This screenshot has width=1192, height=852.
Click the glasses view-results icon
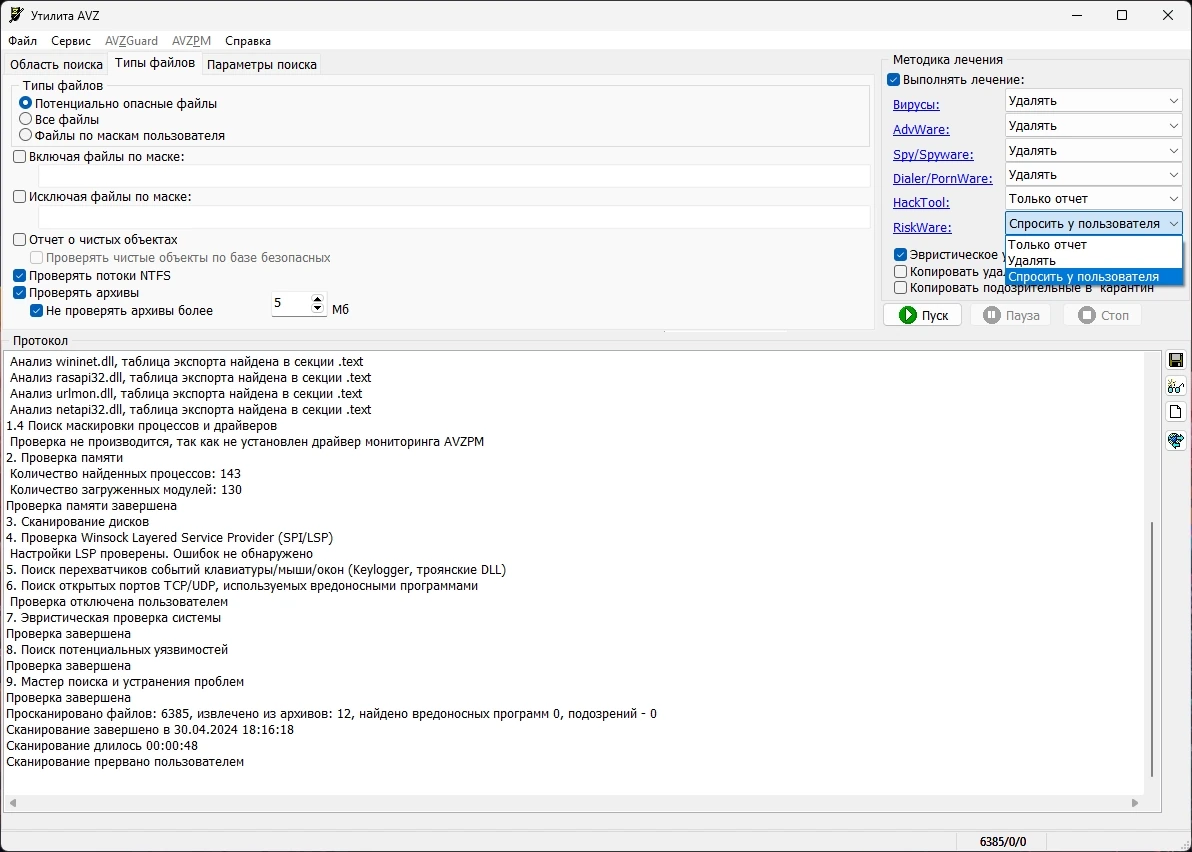[x=1175, y=386]
